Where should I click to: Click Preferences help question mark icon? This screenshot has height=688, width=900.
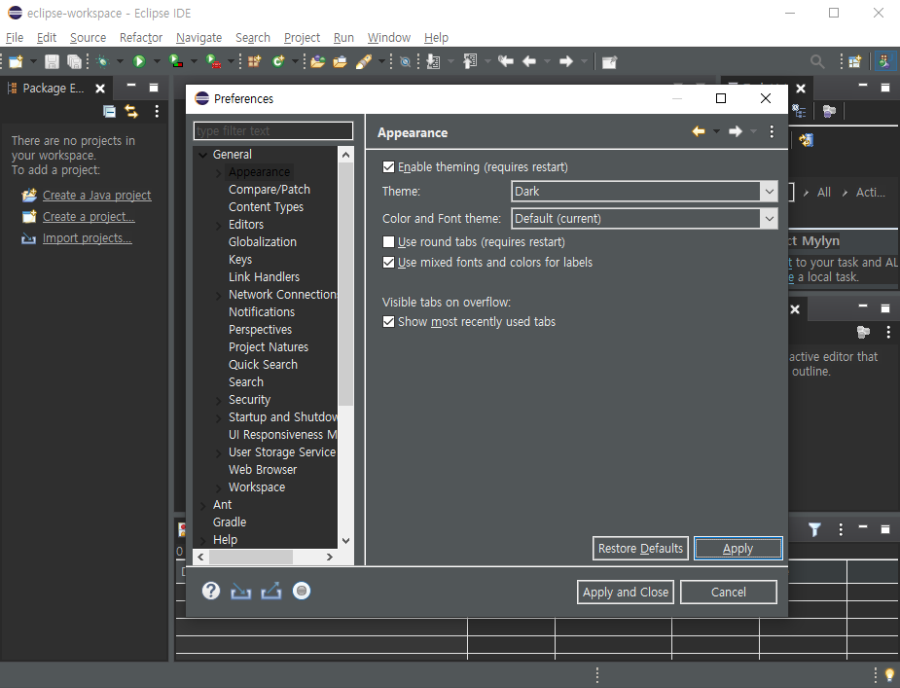click(x=211, y=591)
